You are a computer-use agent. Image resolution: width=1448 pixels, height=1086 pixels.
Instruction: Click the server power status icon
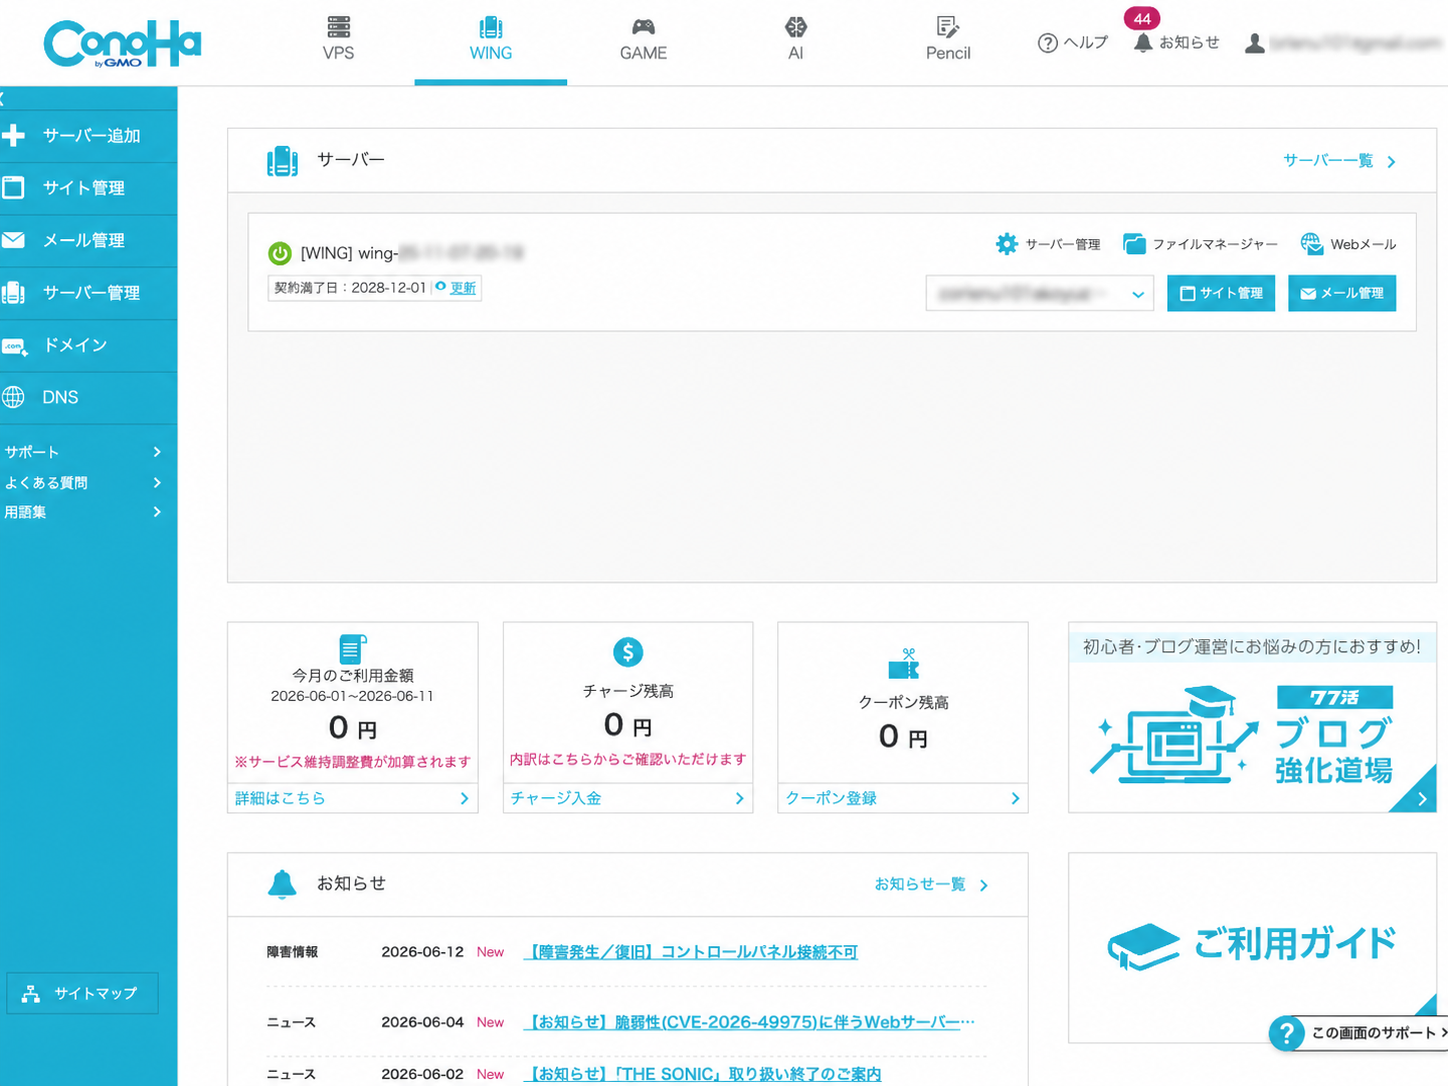pos(280,254)
